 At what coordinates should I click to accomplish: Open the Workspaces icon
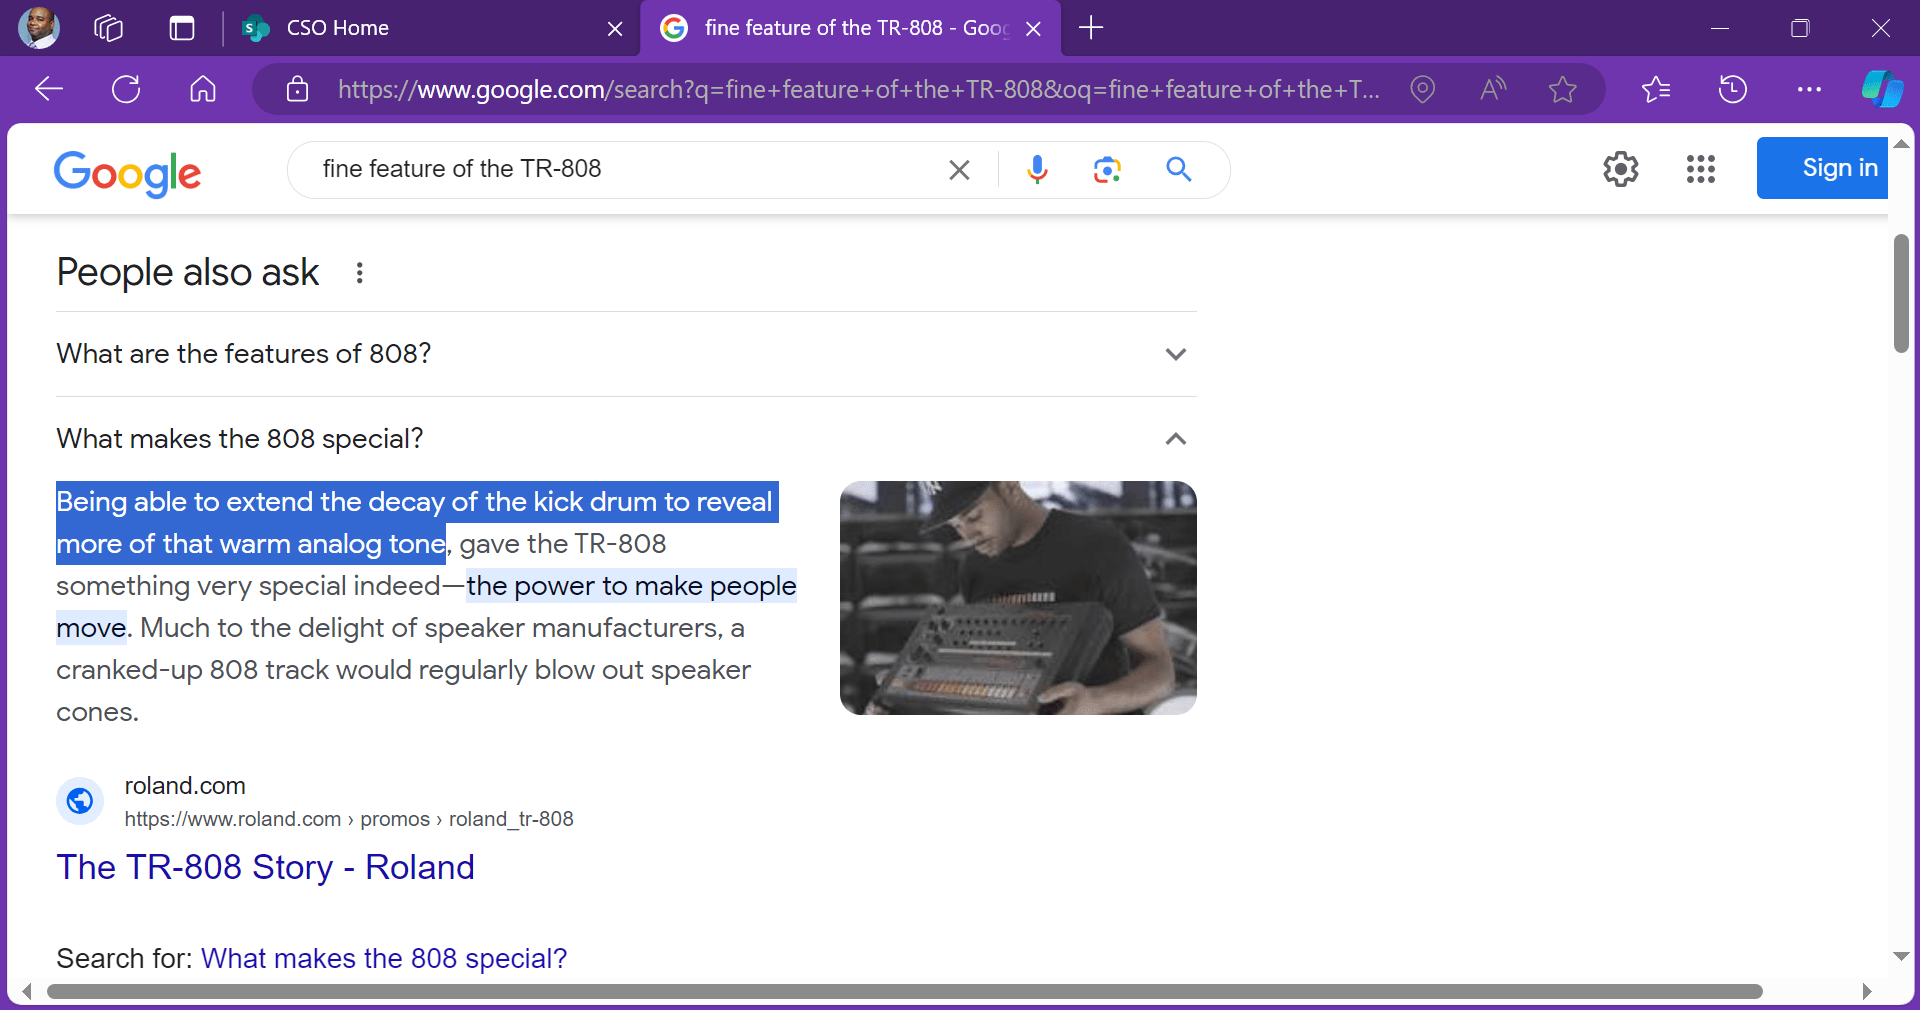coord(108,28)
